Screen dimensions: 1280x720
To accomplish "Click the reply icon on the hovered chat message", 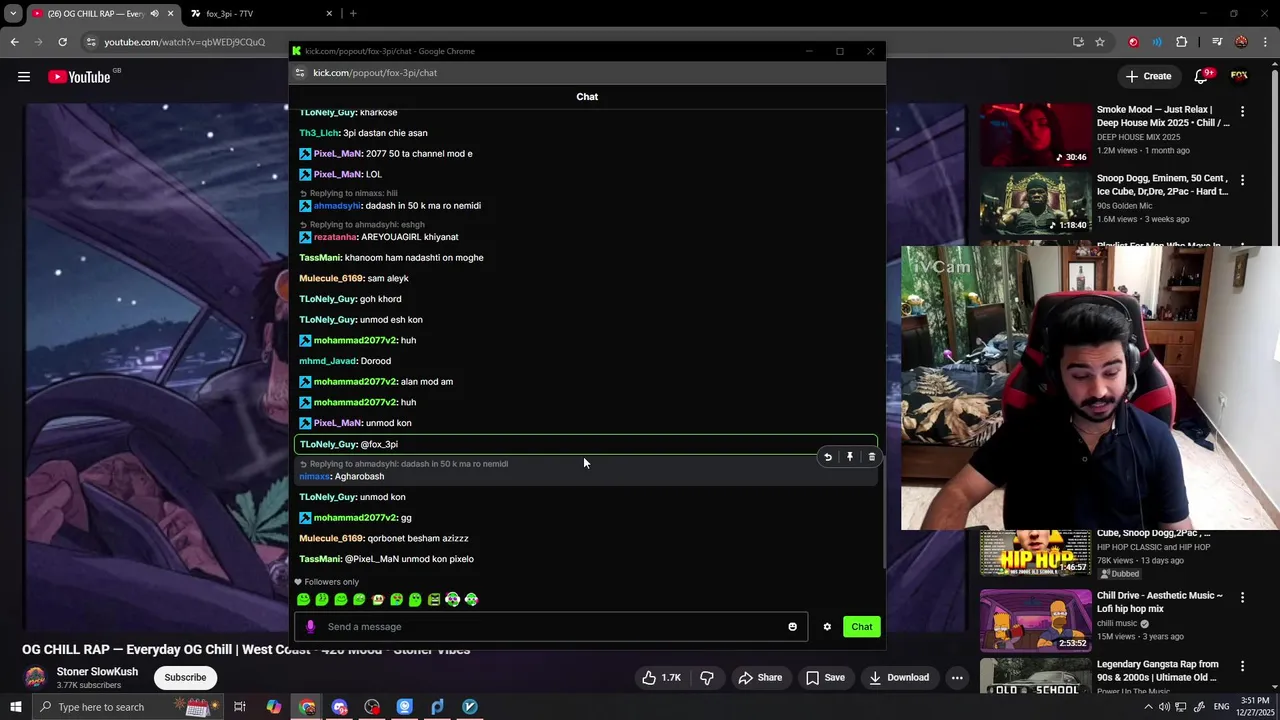I will 828,457.
